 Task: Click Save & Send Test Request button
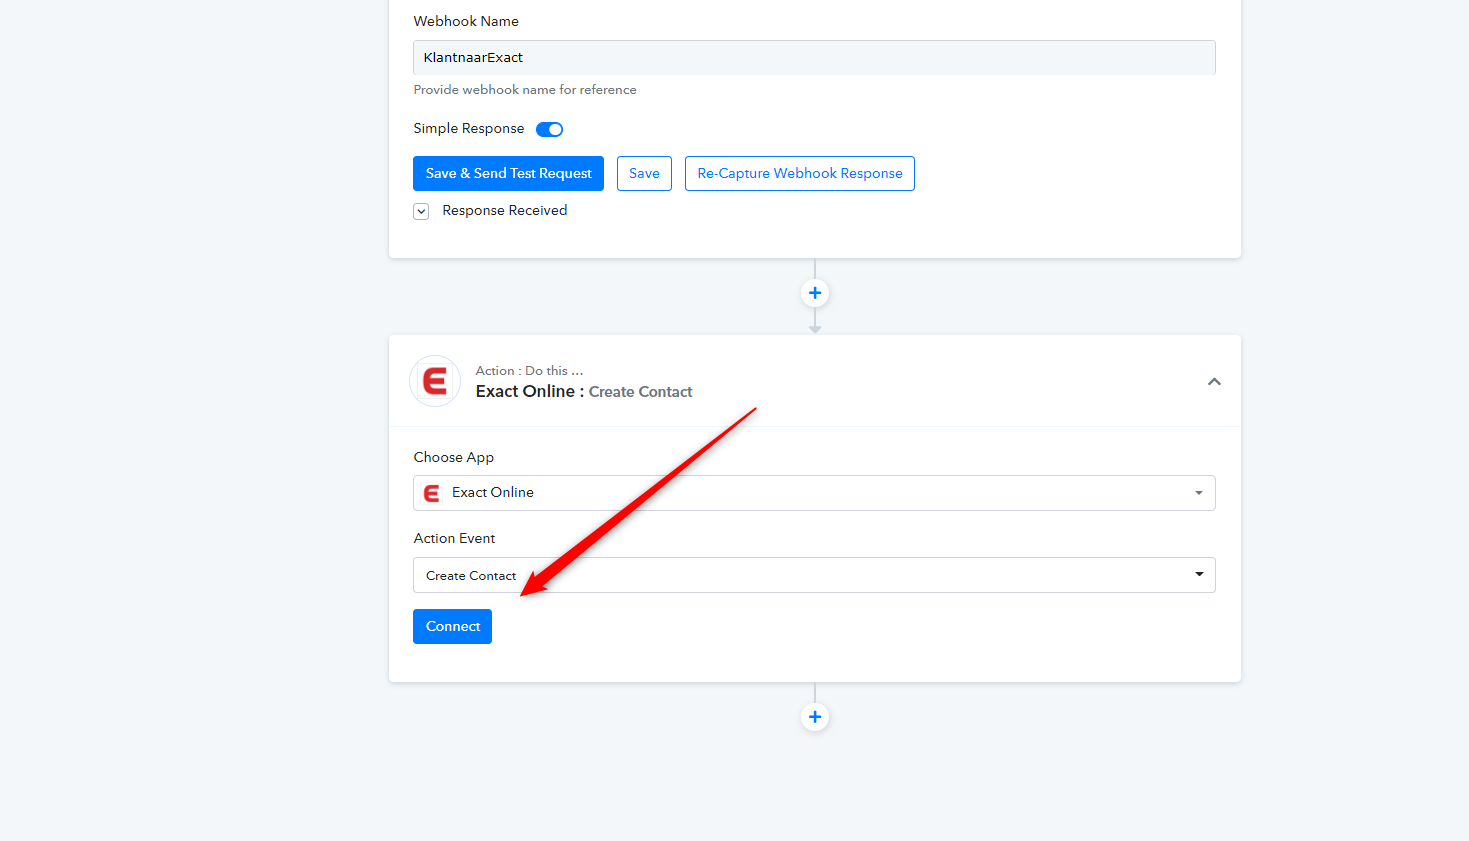(x=508, y=173)
